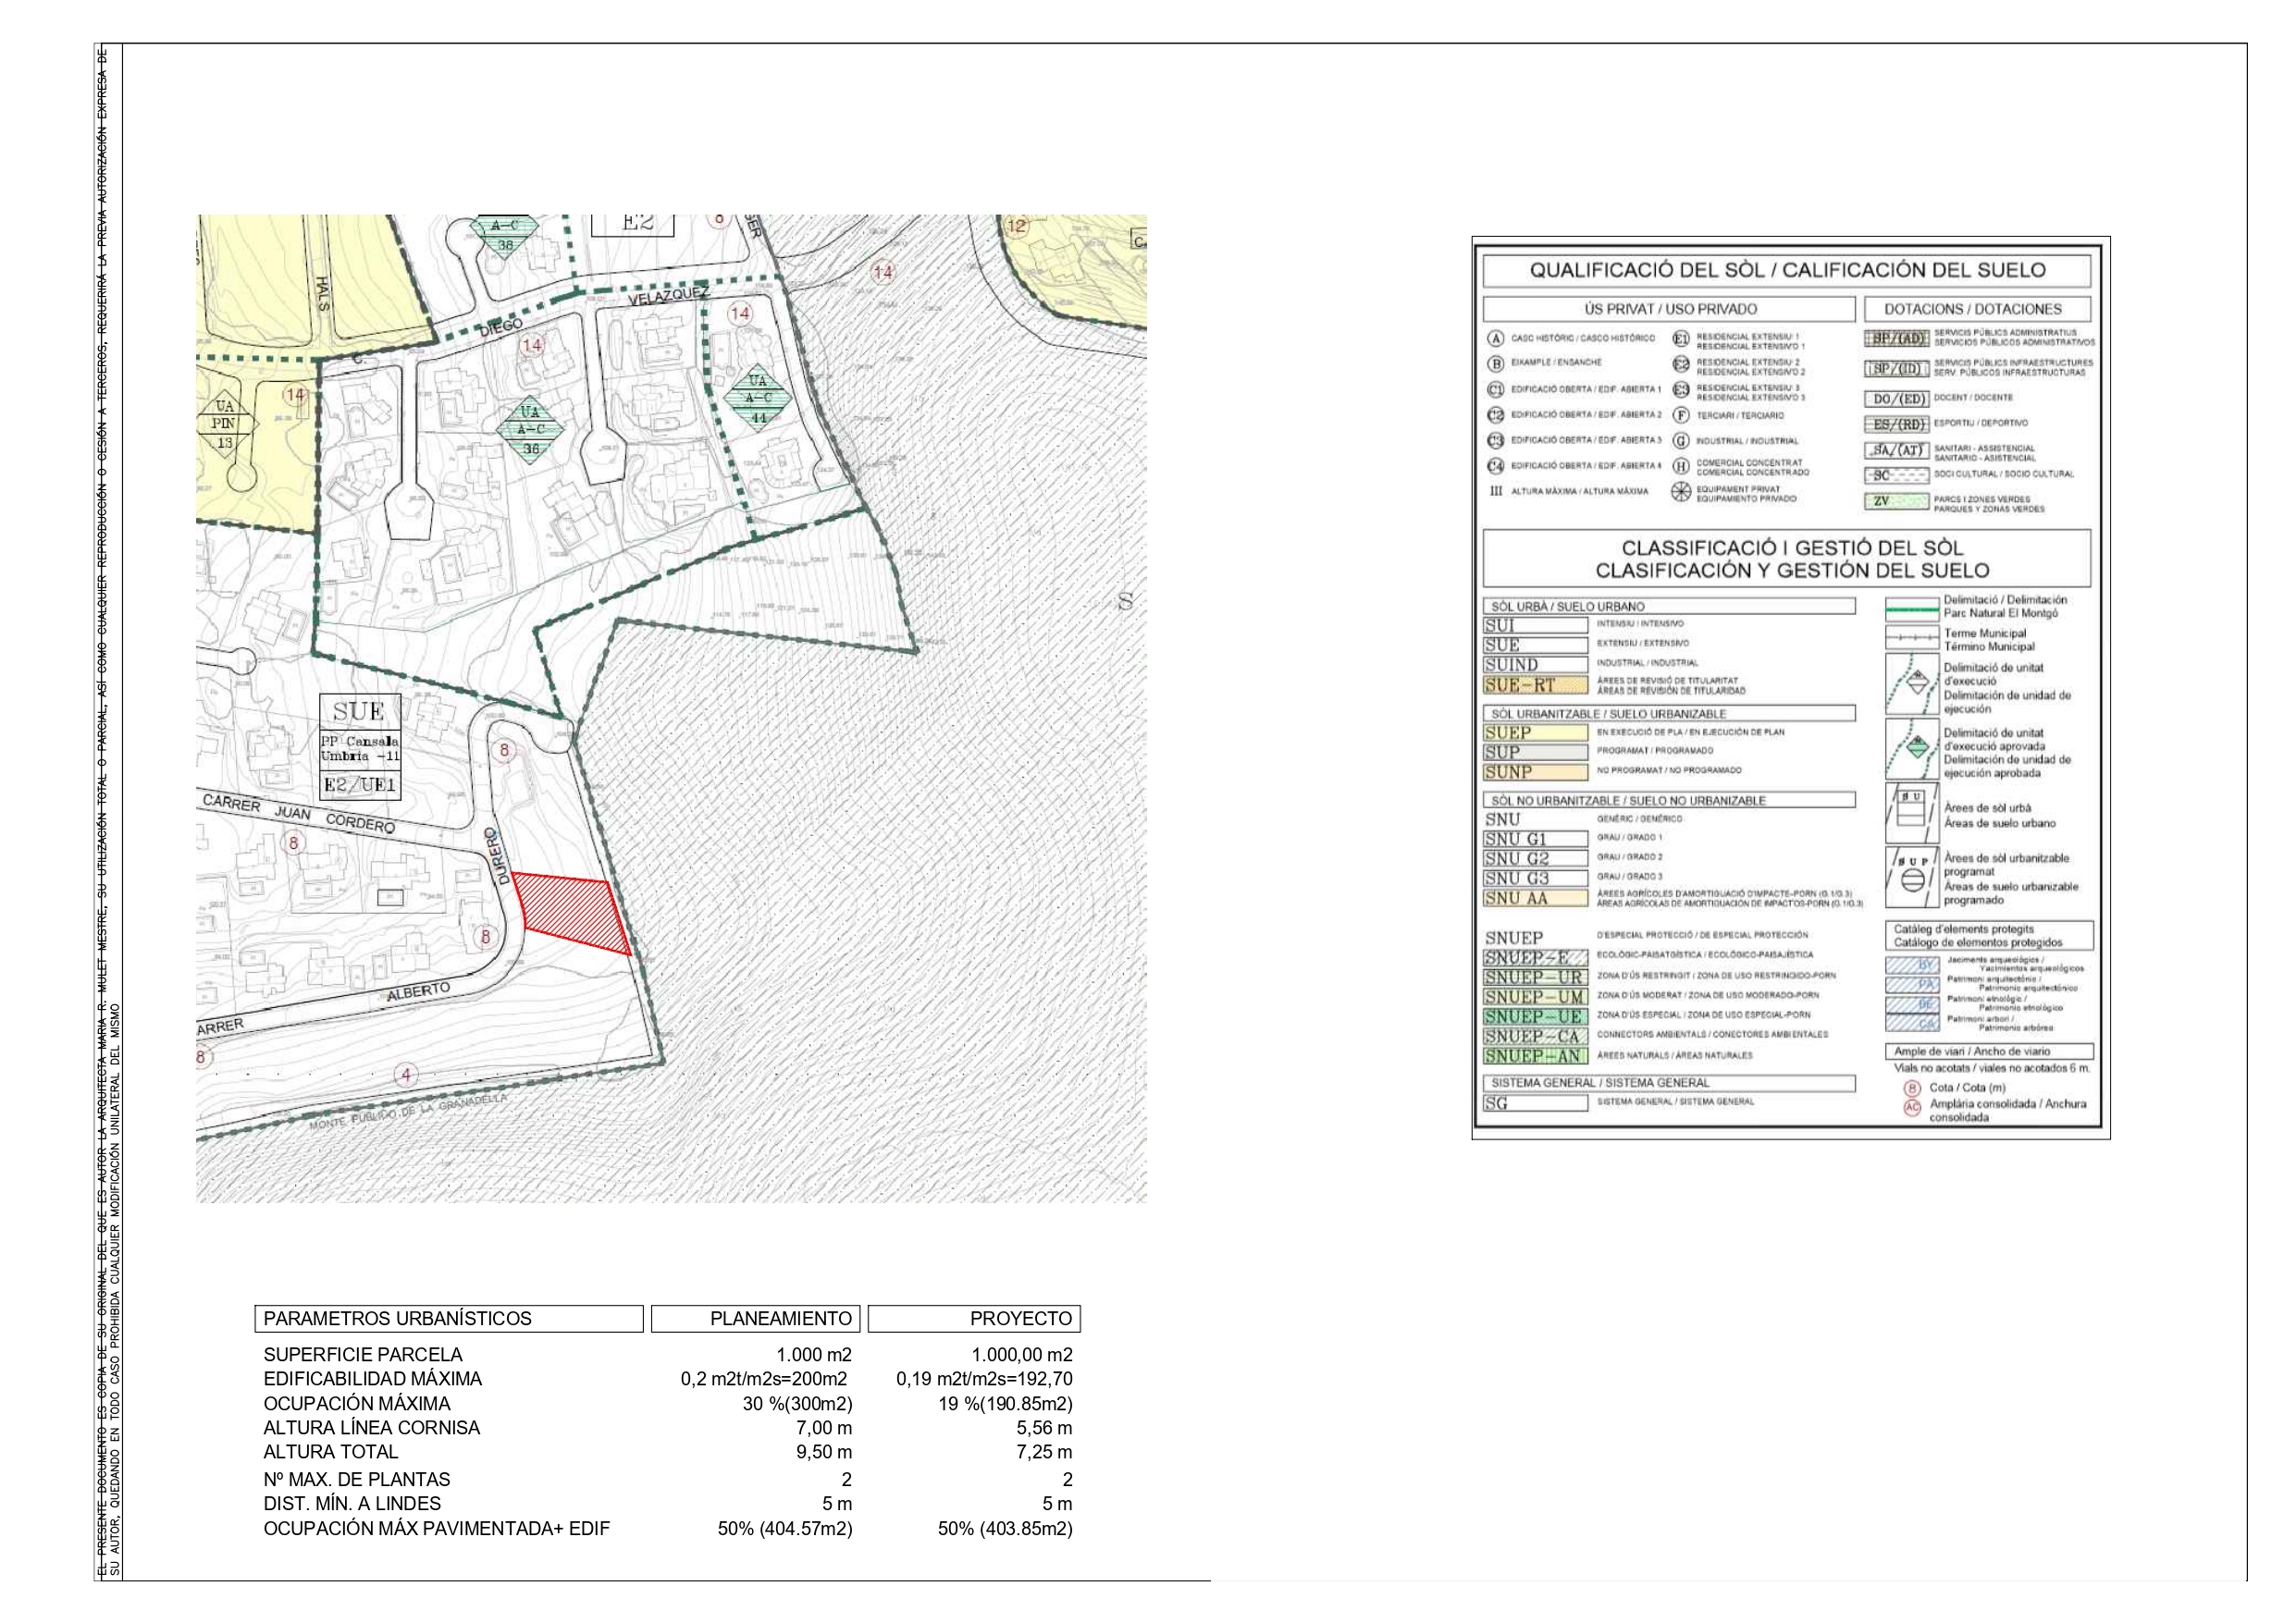Click the 'SUPERFICIE PARCELA' row label
Screen dimensions: 2296x1623
click(x=363, y=1355)
